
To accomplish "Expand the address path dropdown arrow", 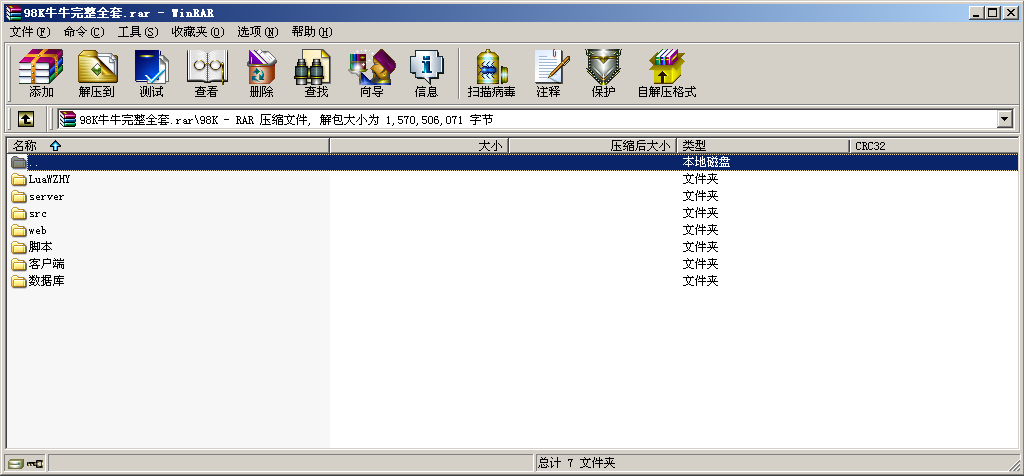I will (x=1005, y=120).
